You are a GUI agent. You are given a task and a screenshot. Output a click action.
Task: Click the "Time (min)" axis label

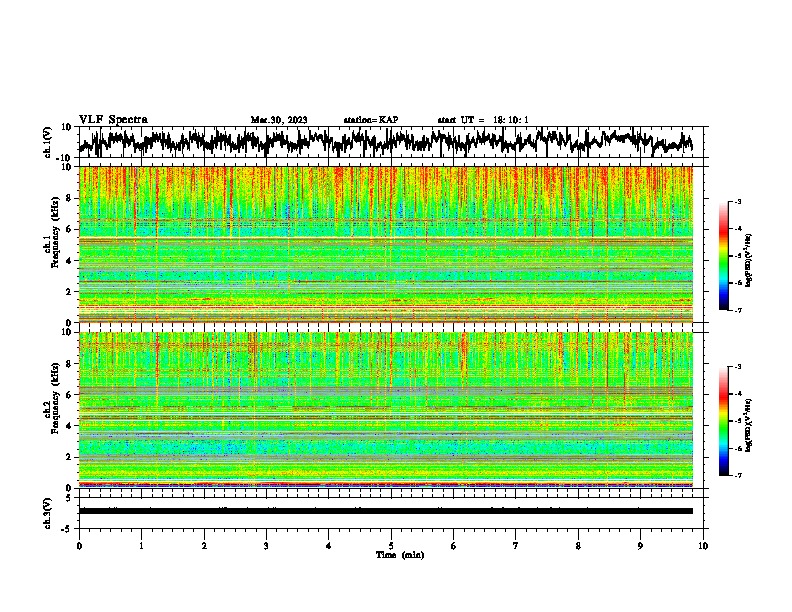(x=400, y=555)
